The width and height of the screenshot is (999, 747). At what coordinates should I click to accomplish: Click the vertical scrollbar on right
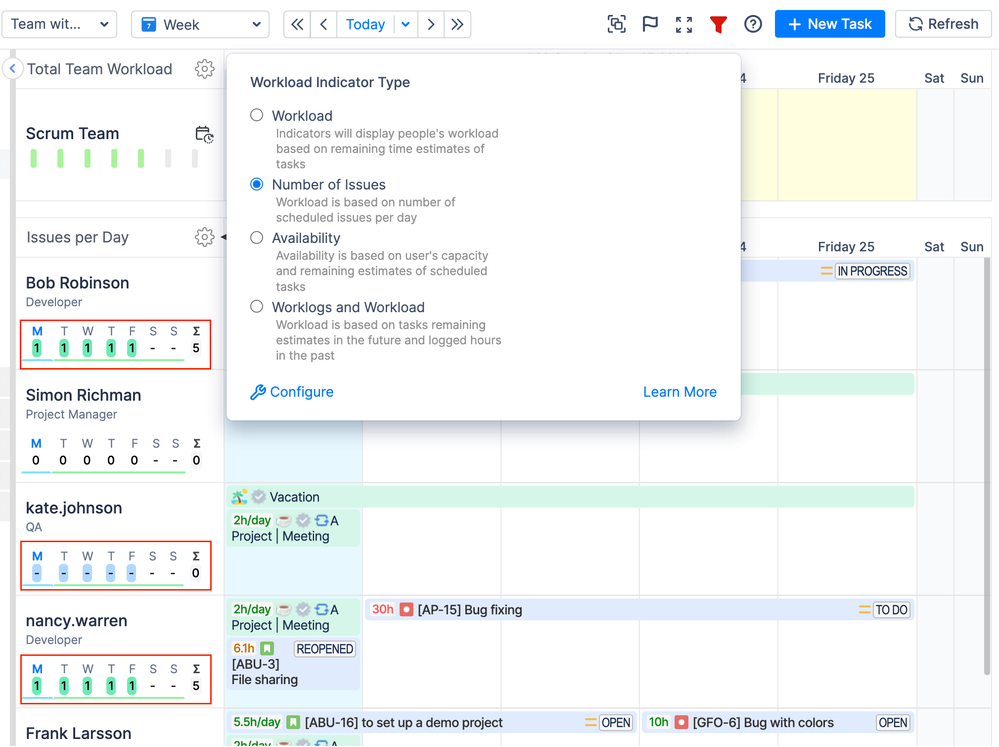click(987, 465)
